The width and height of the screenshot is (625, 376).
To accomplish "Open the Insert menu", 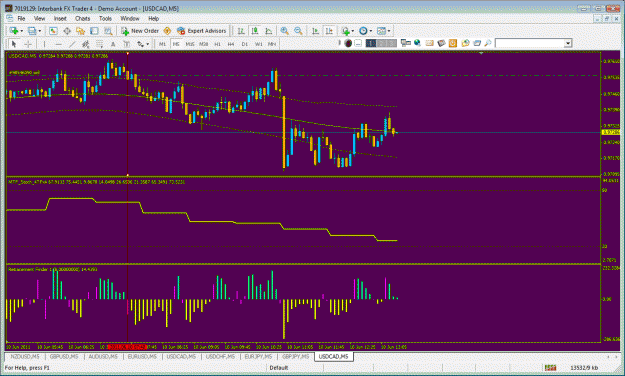I will tap(60, 18).
